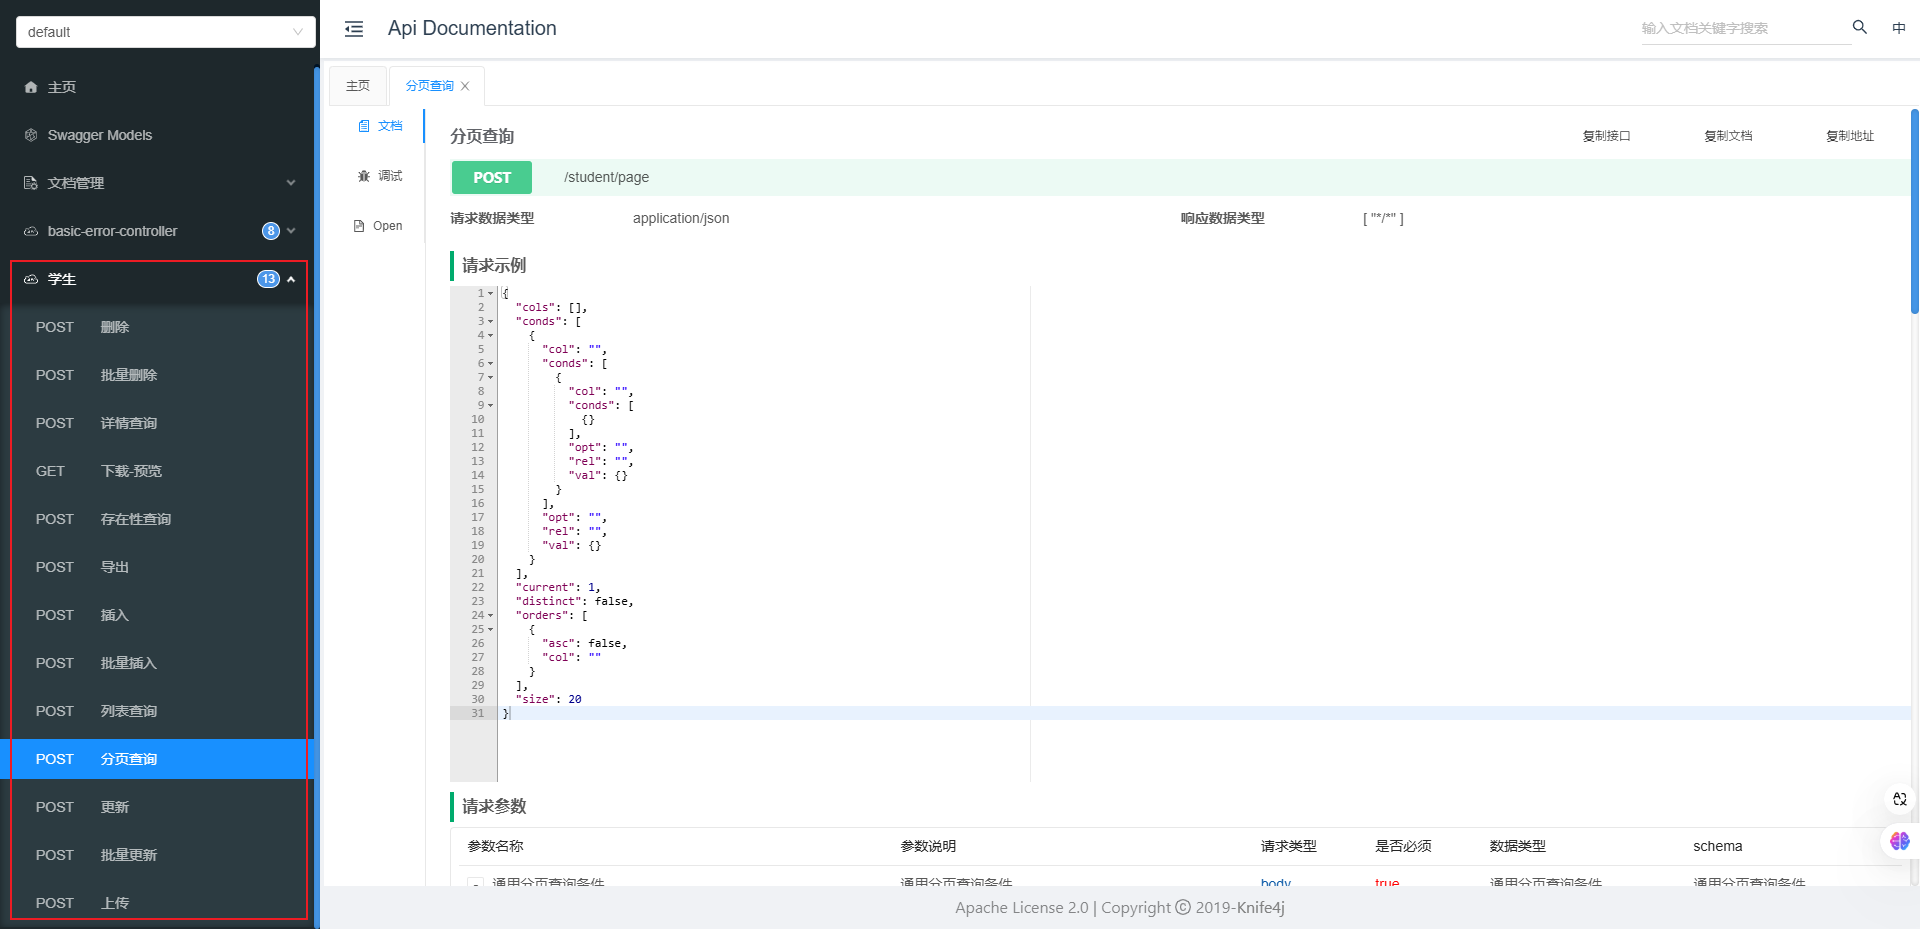Switch to the 主页 tab
This screenshot has width=1920, height=929.
pyautogui.click(x=358, y=86)
